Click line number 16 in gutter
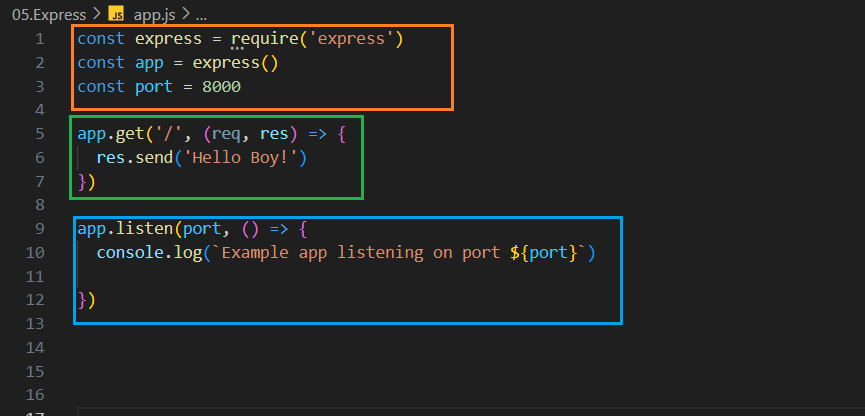Image resolution: width=865 pixels, height=416 pixels. point(35,395)
